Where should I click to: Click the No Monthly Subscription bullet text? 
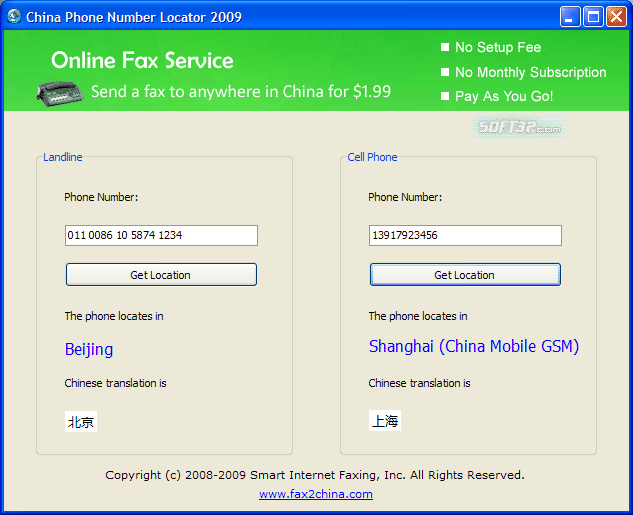pyautogui.click(x=530, y=72)
